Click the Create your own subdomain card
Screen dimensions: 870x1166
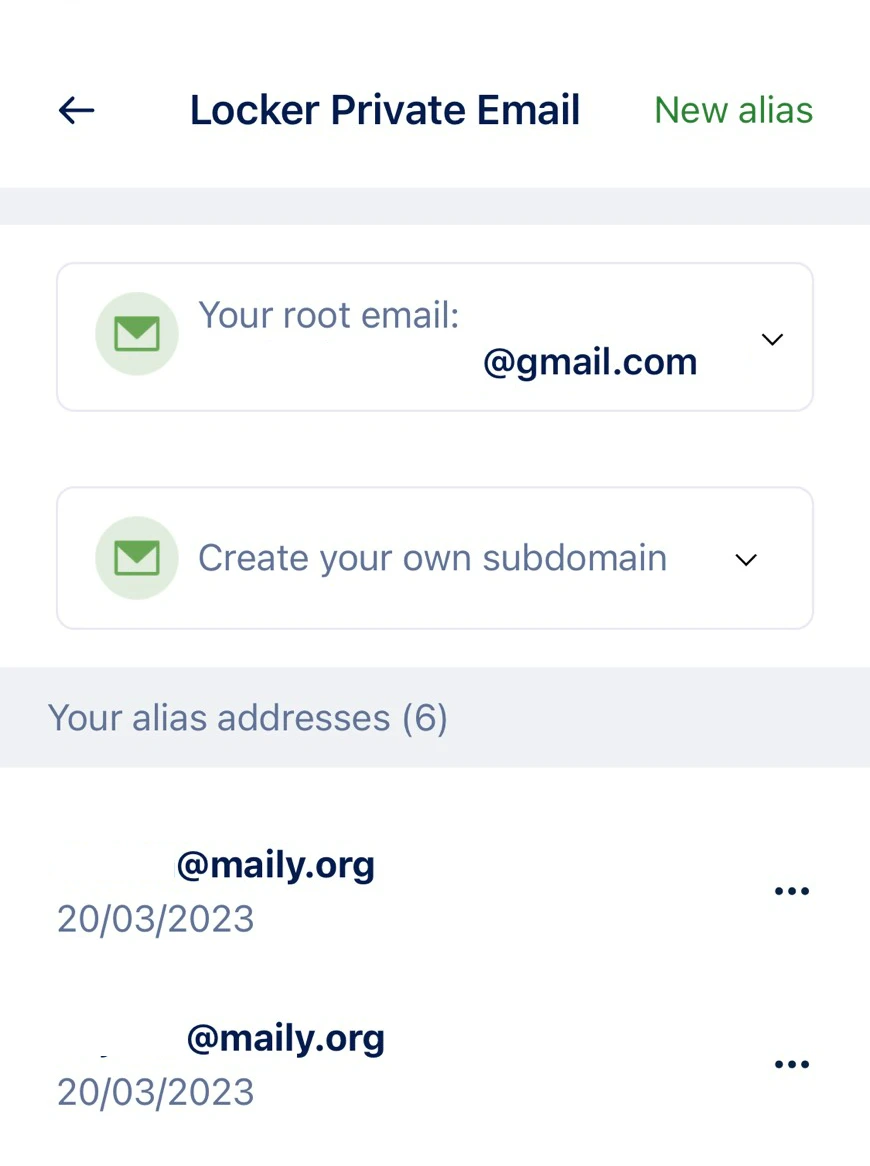click(435, 558)
